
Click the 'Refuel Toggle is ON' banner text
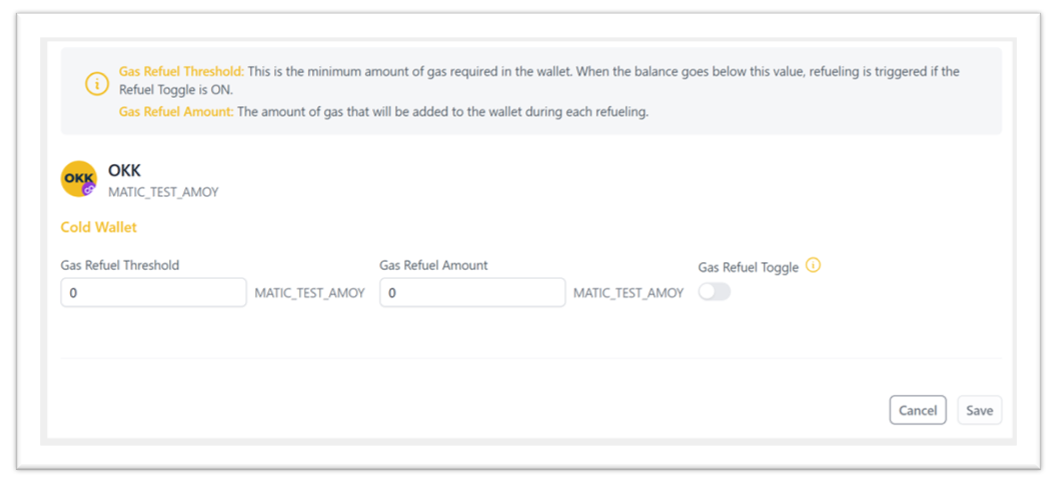coord(175,89)
